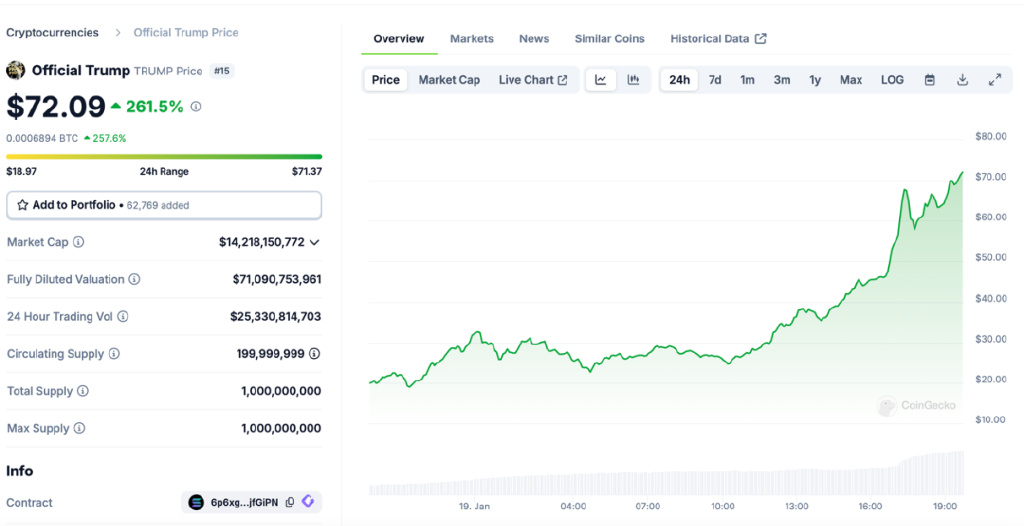The height and width of the screenshot is (526, 1024).
Task: Toggle the LOG scale option
Action: click(x=892, y=80)
